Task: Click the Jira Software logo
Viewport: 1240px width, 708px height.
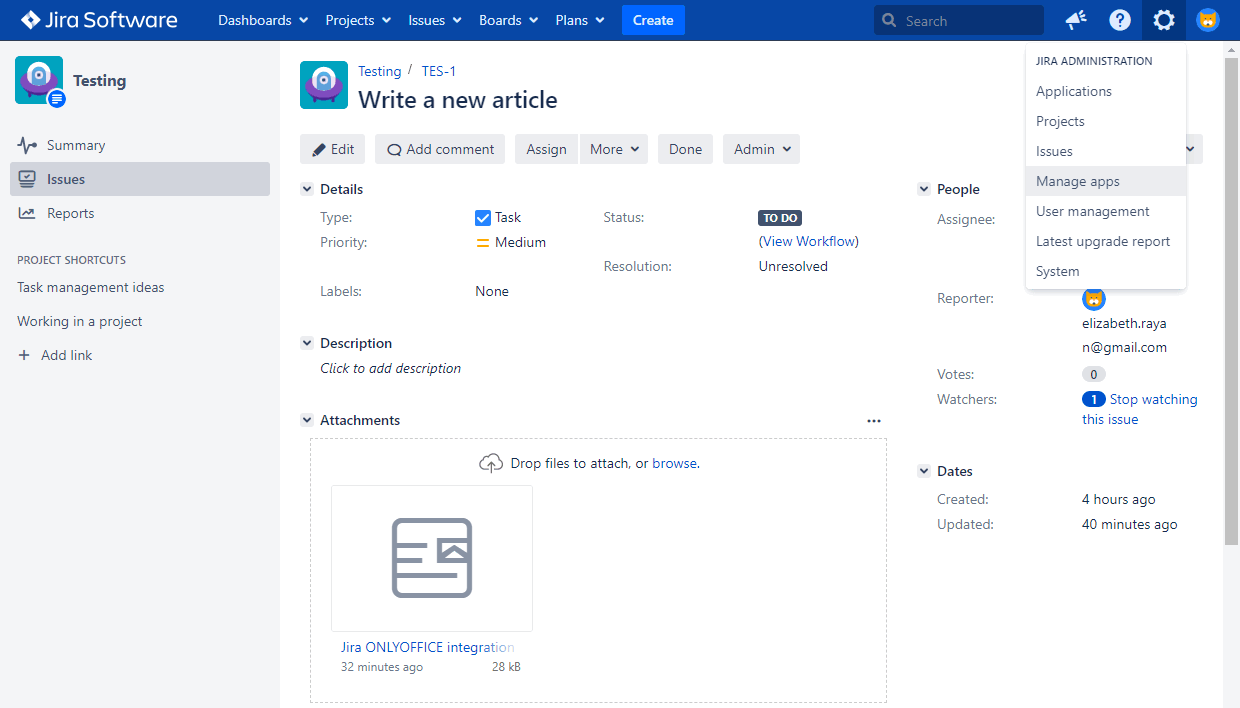Action: [99, 20]
